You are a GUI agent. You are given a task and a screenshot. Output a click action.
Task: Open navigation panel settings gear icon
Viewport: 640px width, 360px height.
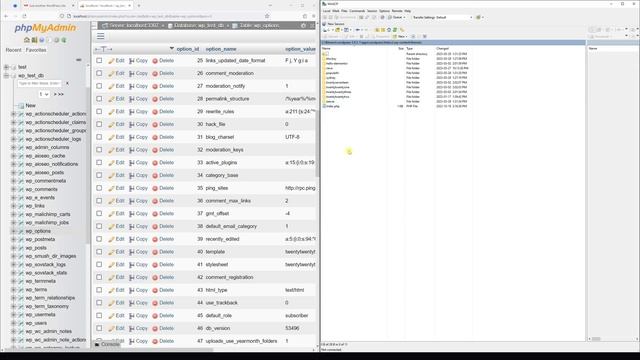click(56, 40)
